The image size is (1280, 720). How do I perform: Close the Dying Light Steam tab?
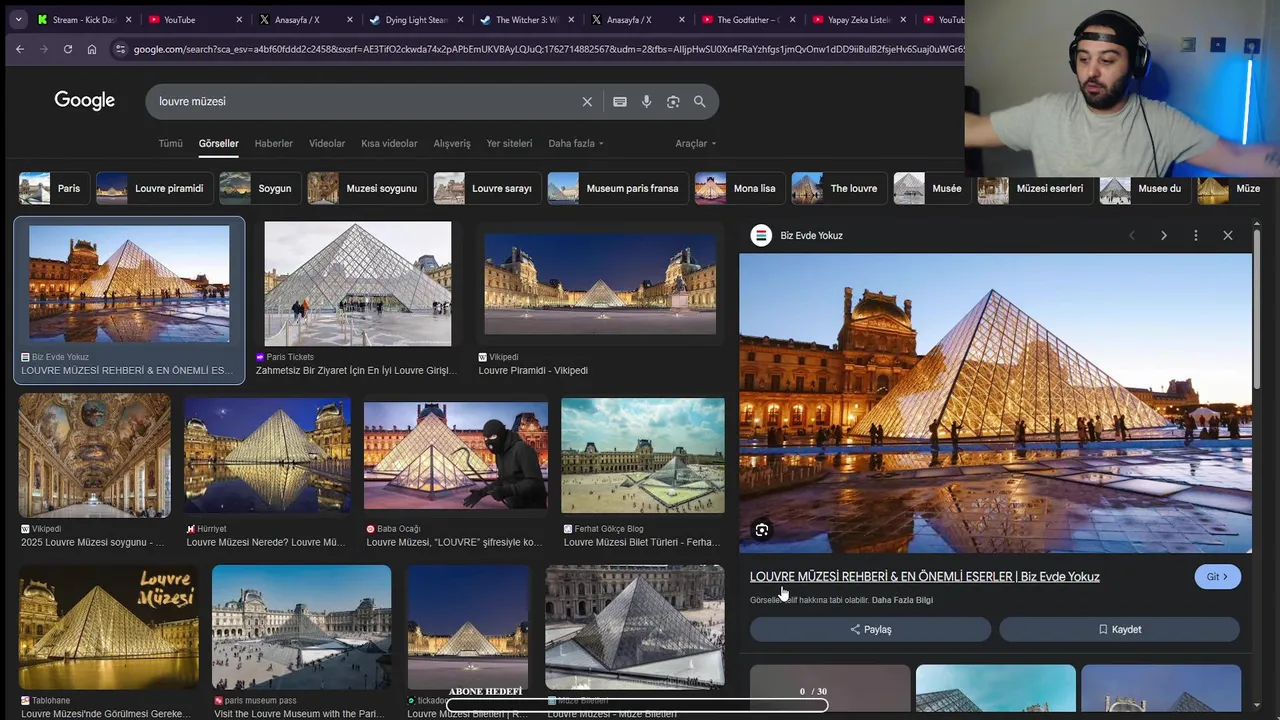460,19
